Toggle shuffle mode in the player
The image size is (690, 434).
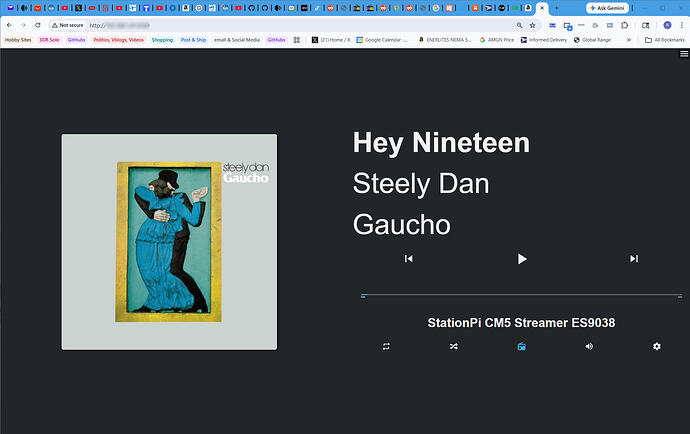click(x=454, y=346)
